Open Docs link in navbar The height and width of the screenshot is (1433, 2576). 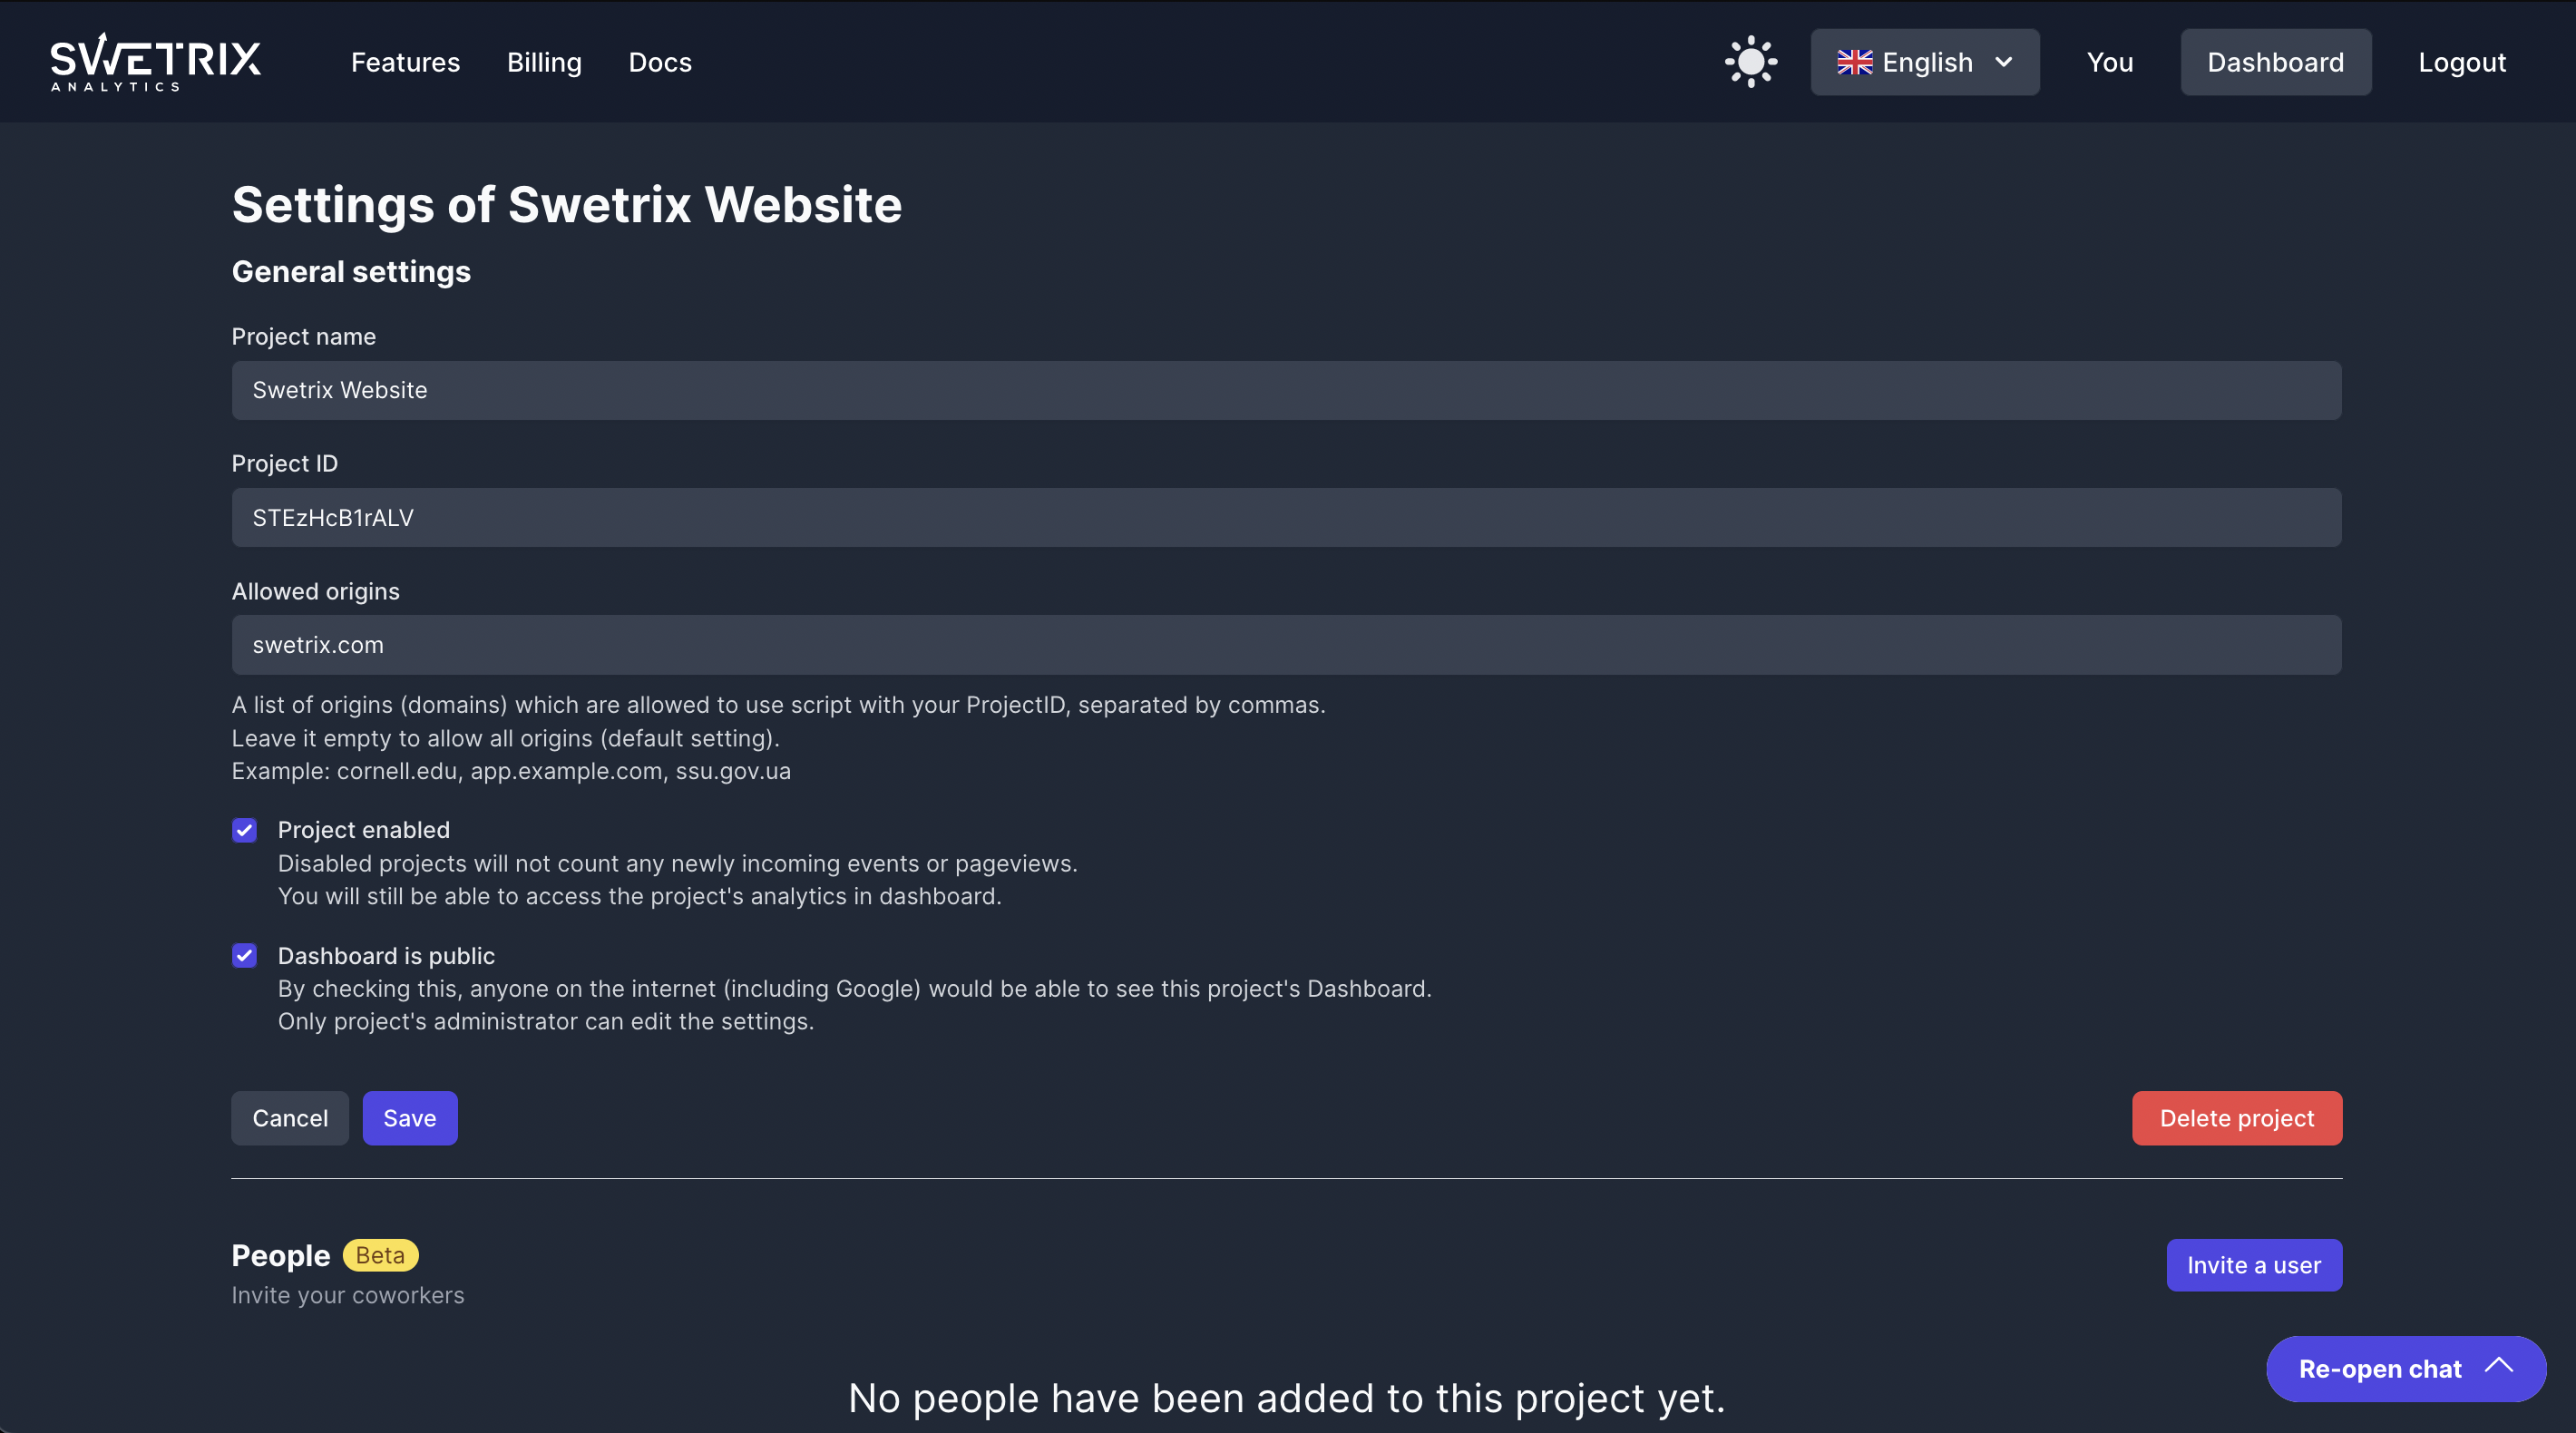tap(660, 62)
